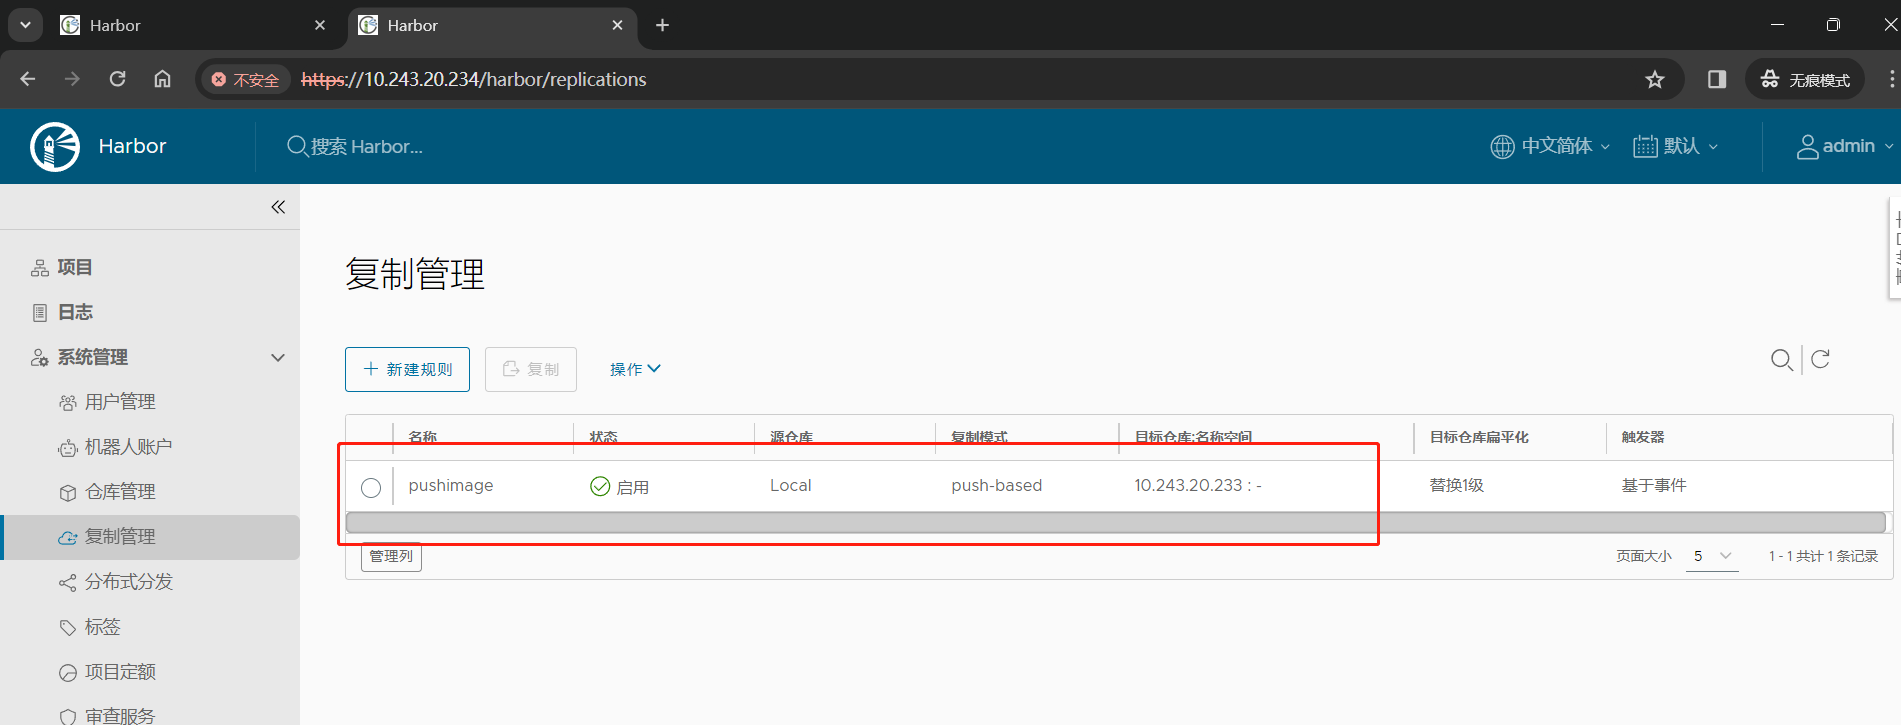Close the second Harbor browser tab
This screenshot has width=1901, height=725.
[x=617, y=25]
